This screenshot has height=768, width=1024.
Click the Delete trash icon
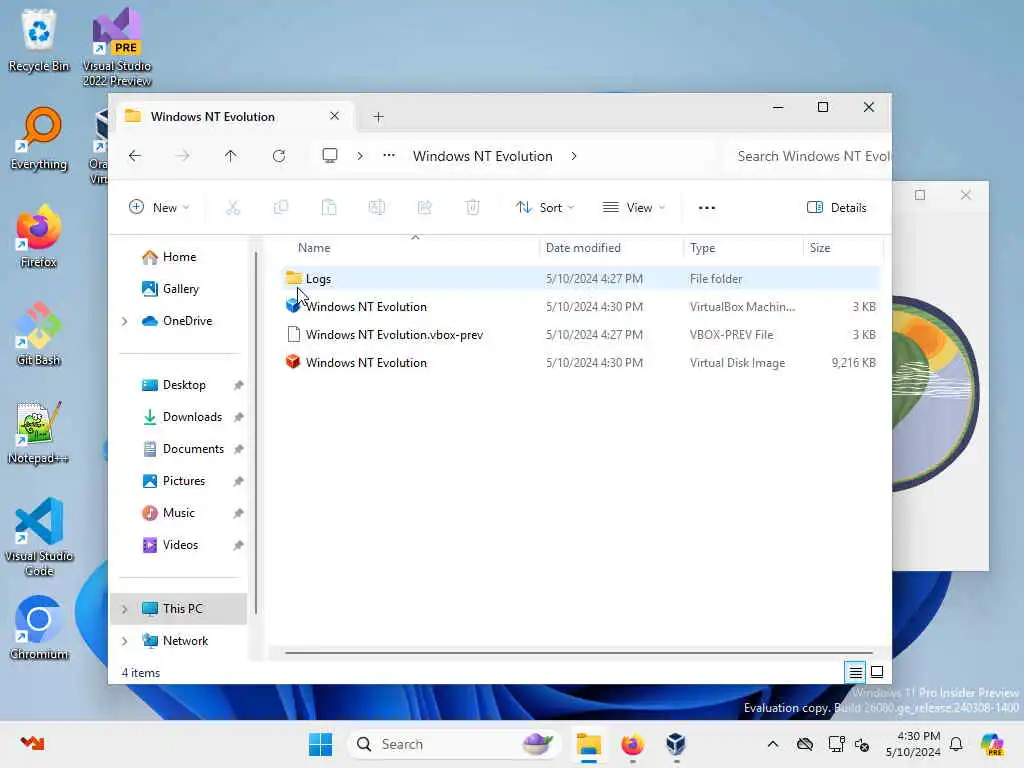[x=473, y=208]
